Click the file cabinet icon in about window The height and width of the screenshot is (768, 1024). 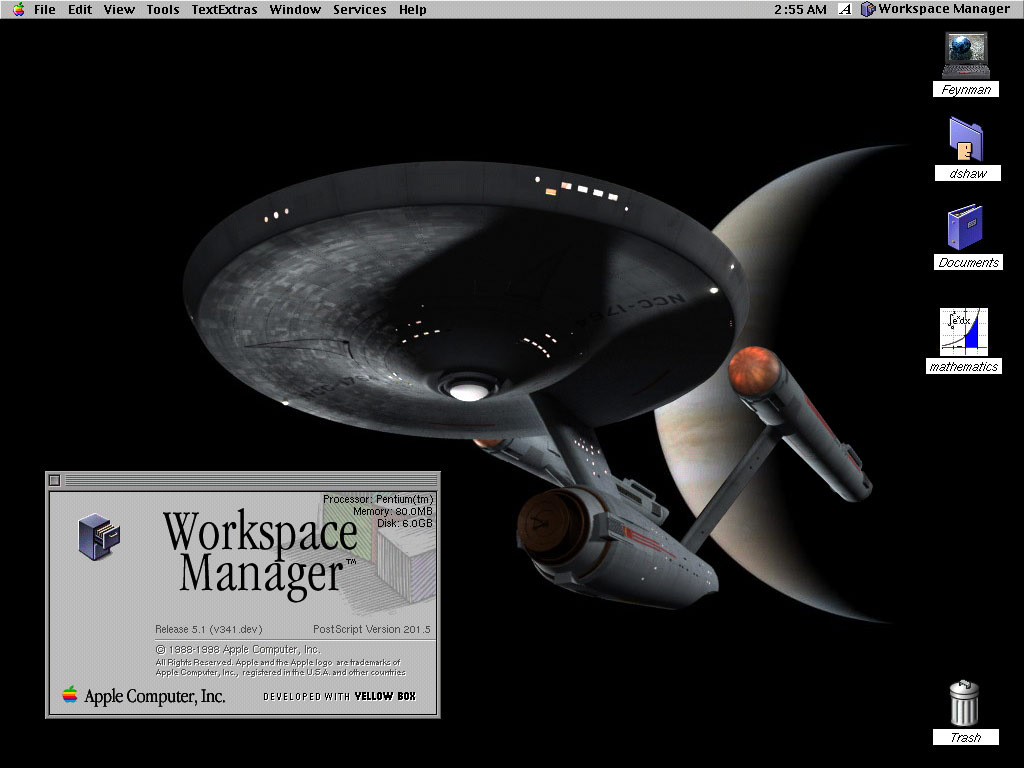tap(99, 536)
